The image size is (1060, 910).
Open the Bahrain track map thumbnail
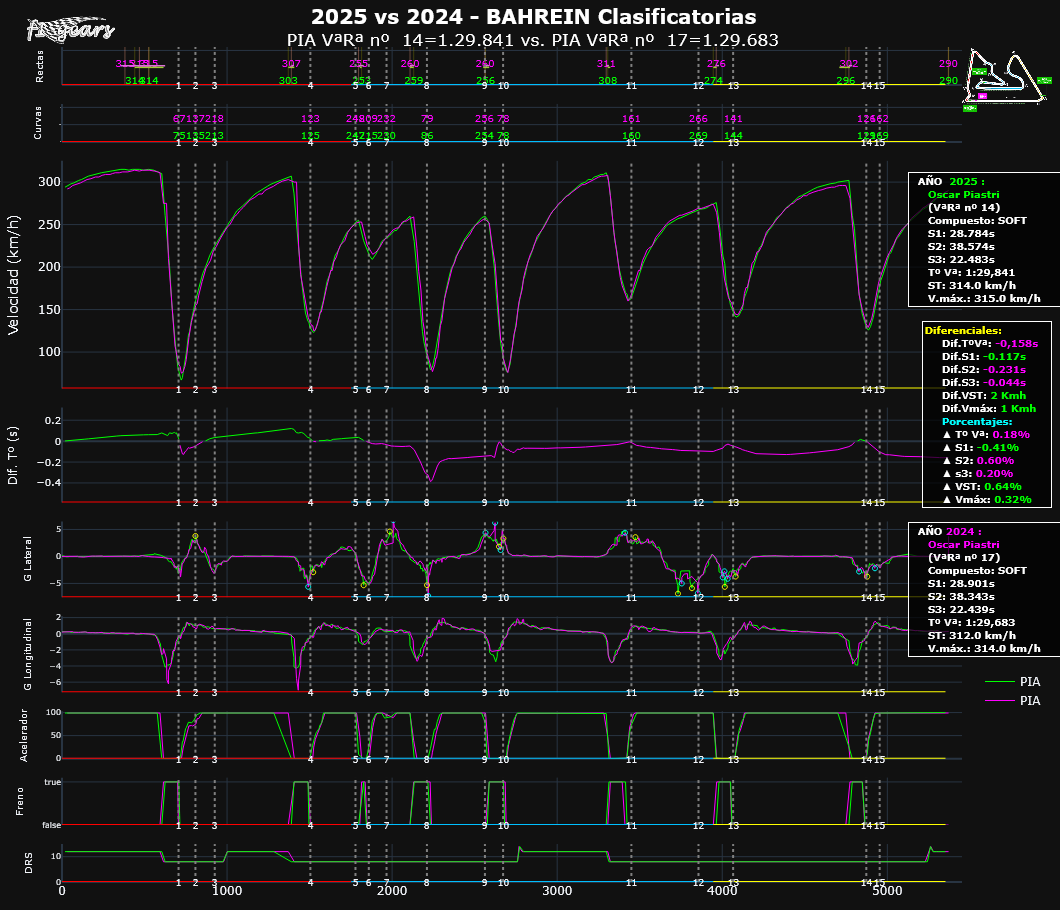(1007, 78)
